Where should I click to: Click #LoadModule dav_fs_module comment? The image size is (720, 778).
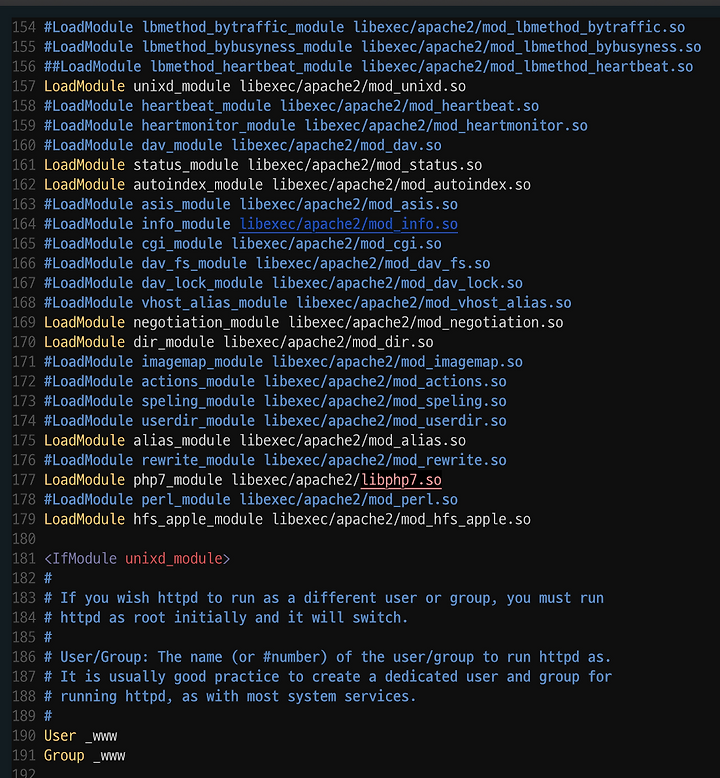pyautogui.click(x=267, y=263)
